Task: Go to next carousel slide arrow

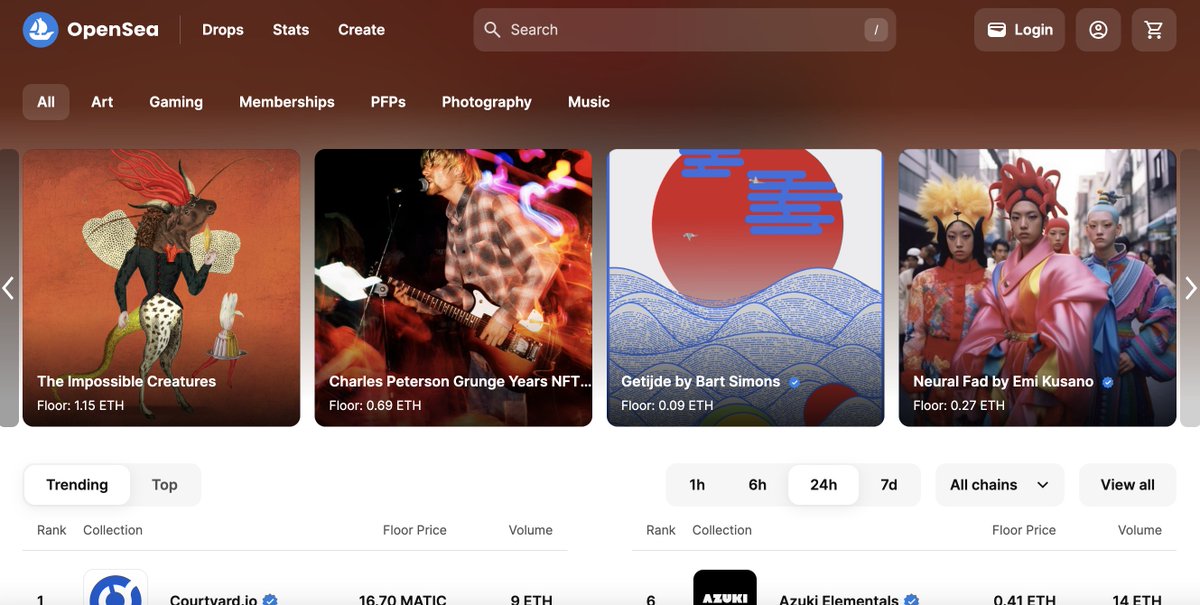Action: (x=1191, y=288)
